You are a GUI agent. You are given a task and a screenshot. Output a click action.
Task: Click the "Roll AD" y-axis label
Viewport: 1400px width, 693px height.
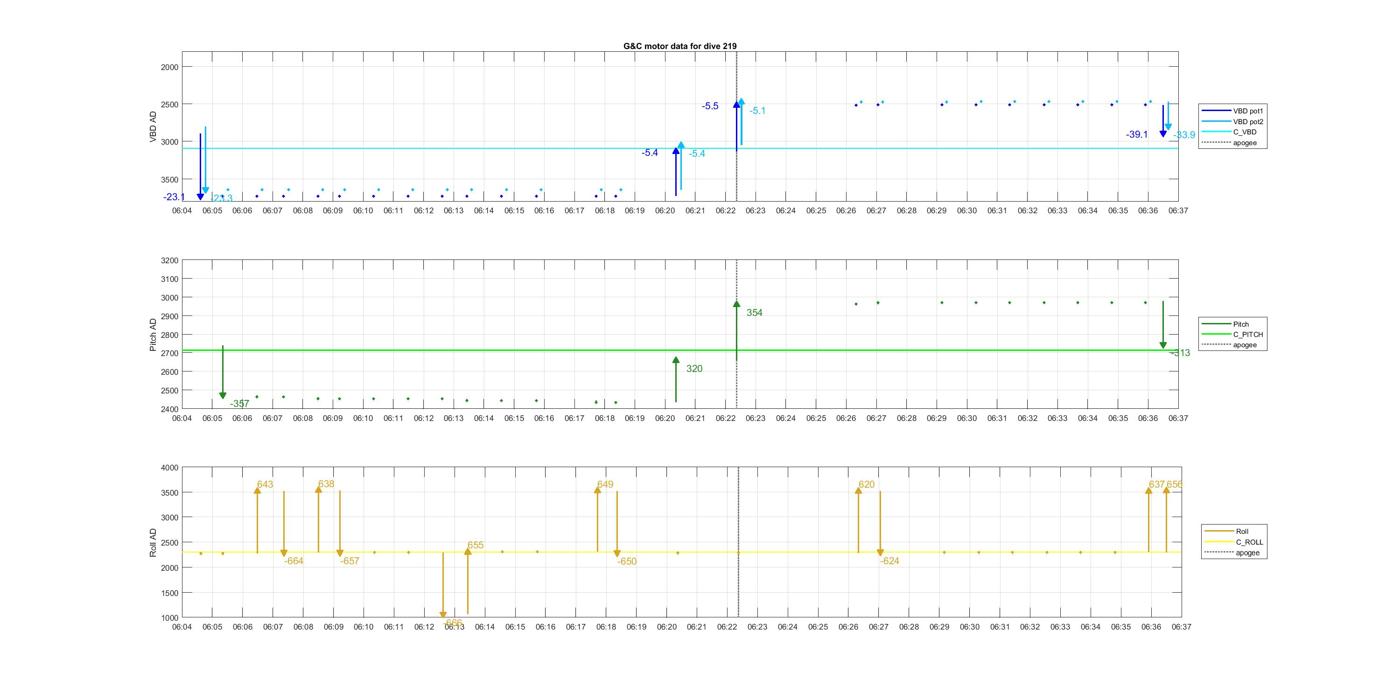point(154,543)
